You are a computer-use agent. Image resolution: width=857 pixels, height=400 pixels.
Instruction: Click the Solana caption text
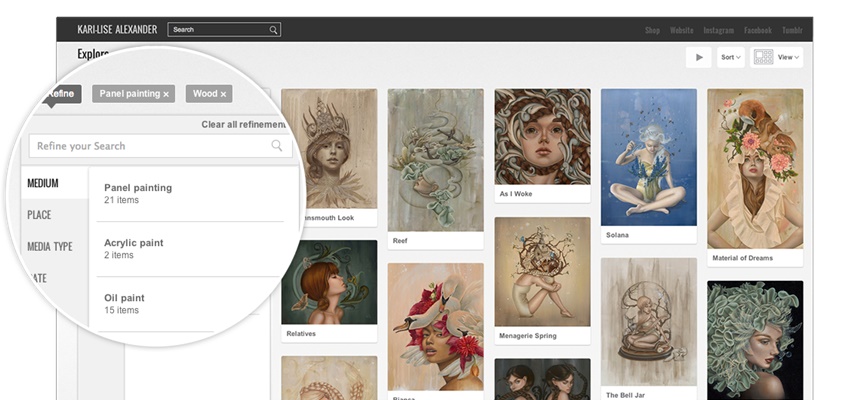[x=617, y=235]
